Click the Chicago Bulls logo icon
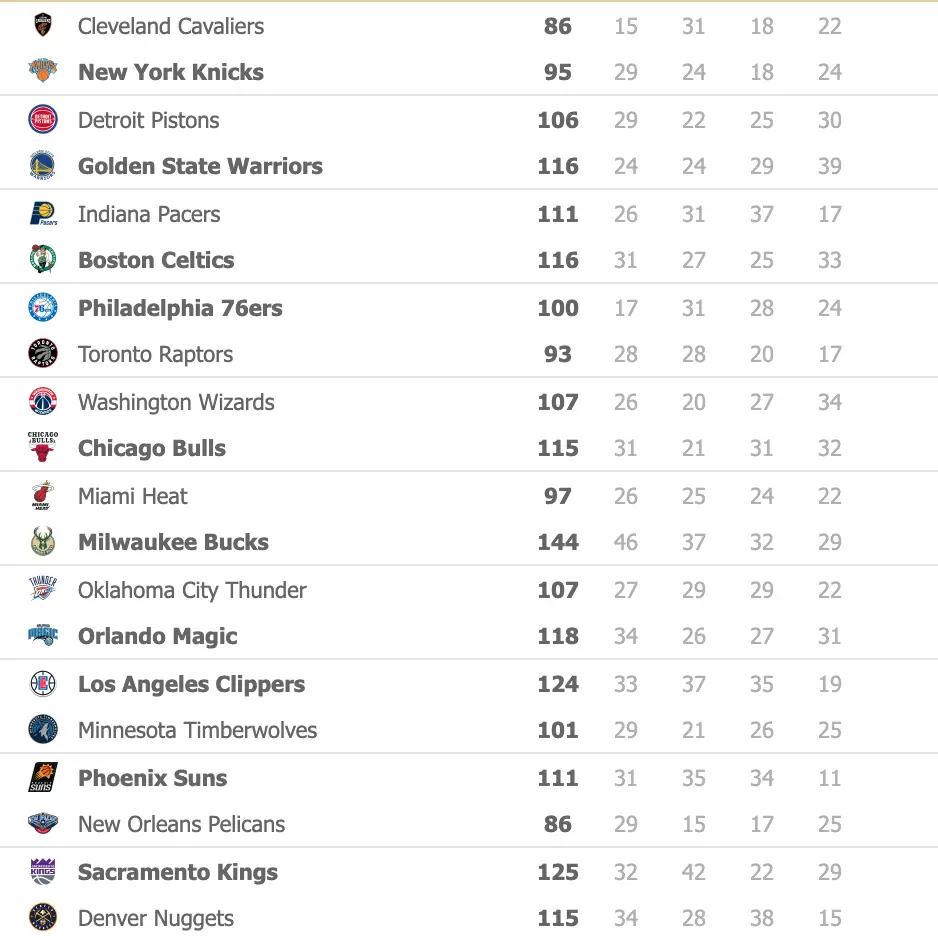Image resolution: width=938 pixels, height=938 pixels. point(42,448)
